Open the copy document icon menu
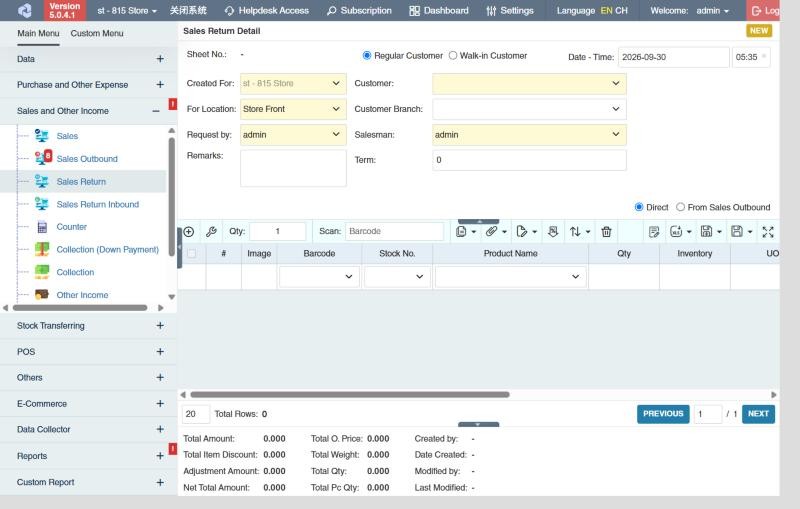Image resolution: width=800 pixels, height=509 pixels. tap(466, 232)
